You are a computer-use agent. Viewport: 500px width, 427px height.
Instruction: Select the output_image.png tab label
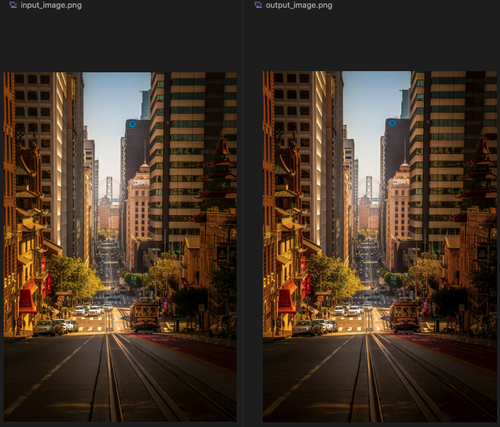[299, 5]
